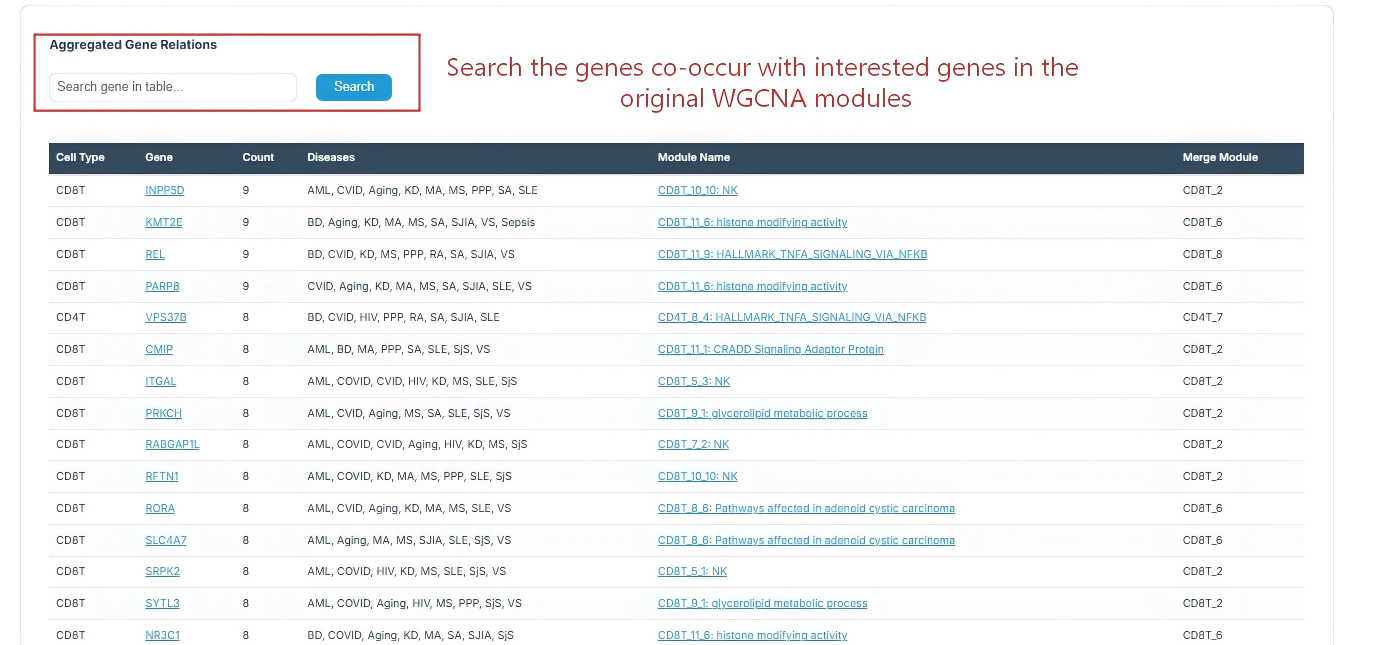The image size is (1383, 645).
Task: Open the REL gene page
Action: [x=155, y=254]
